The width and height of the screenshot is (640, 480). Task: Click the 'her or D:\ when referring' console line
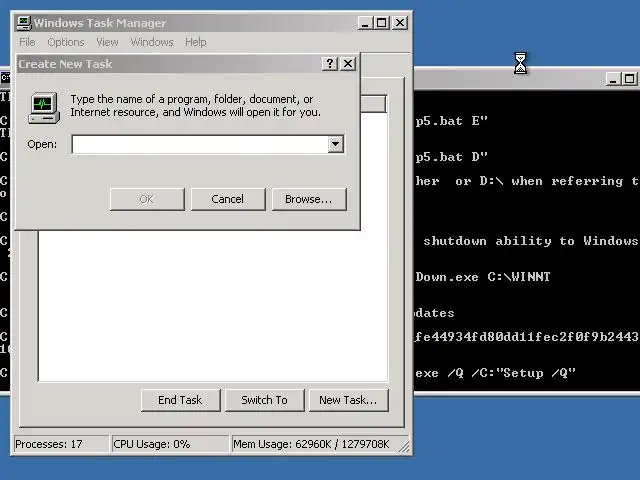519,181
